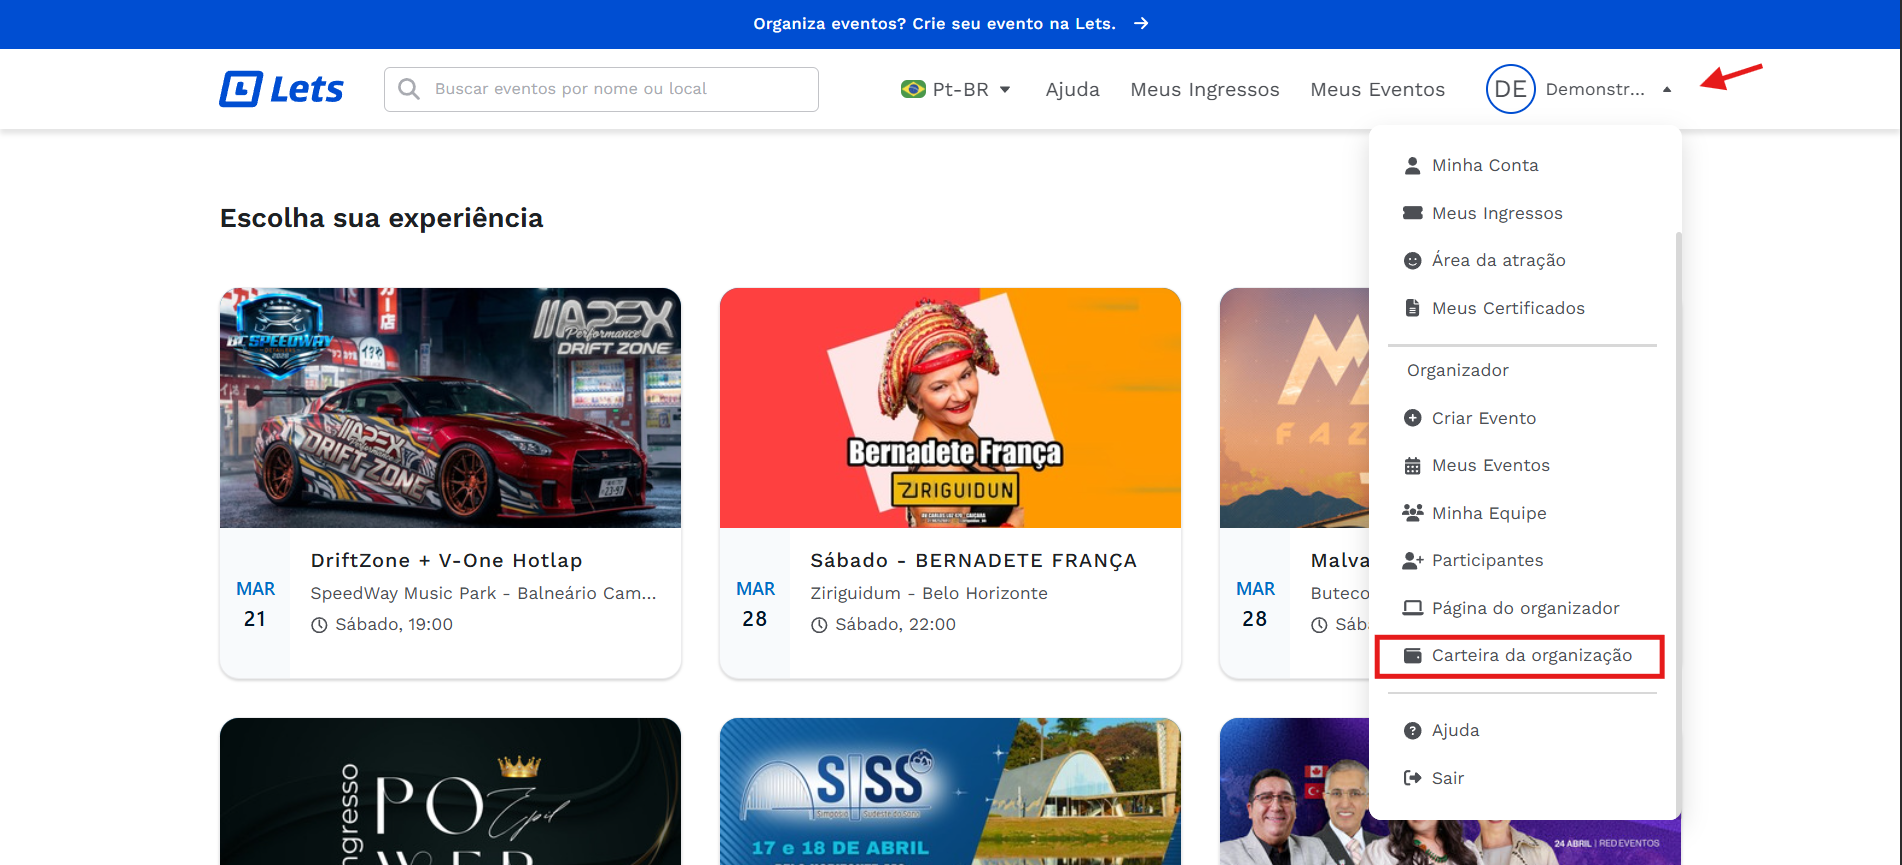Click the Lets logo icon
Screen dimensions: 1902x865
241,89
